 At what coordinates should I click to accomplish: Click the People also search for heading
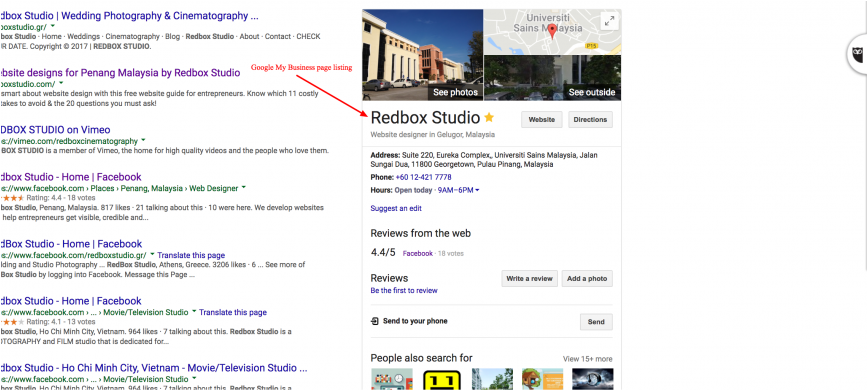click(421, 358)
